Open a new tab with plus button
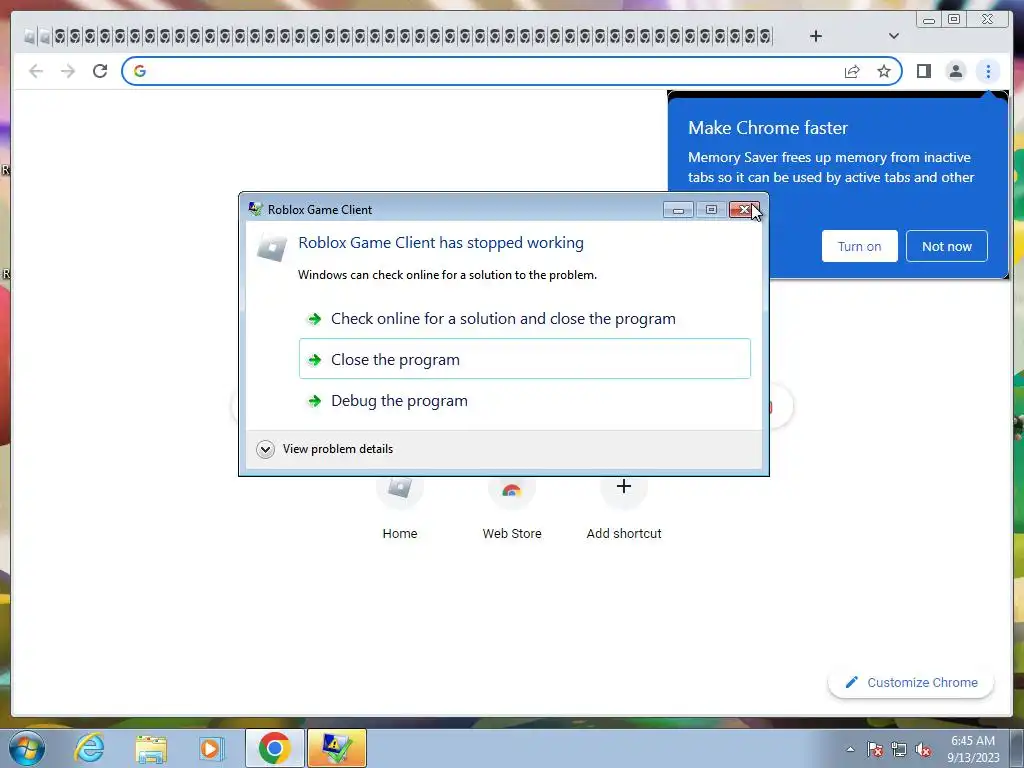 click(x=816, y=36)
